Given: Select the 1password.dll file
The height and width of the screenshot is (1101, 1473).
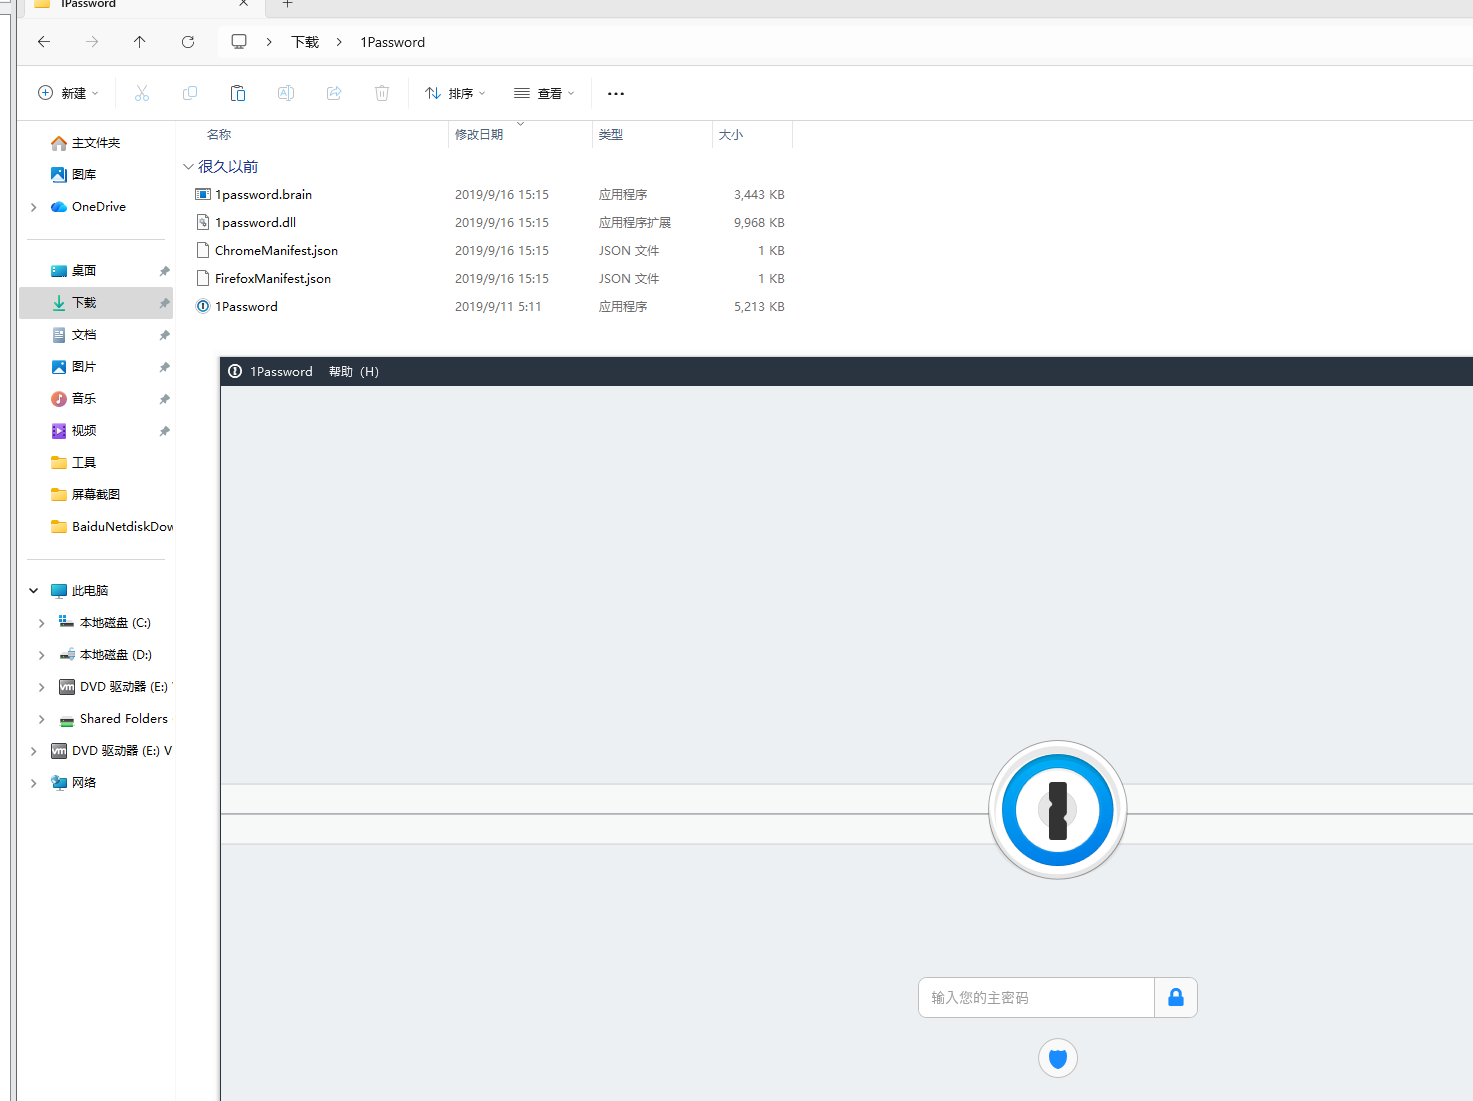Looking at the screenshot, I should point(490,223).
